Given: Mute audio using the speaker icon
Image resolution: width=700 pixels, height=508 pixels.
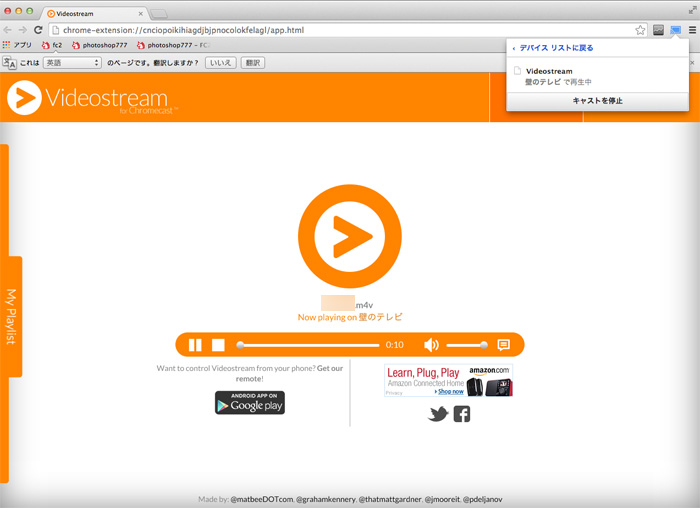Looking at the screenshot, I should [x=431, y=345].
